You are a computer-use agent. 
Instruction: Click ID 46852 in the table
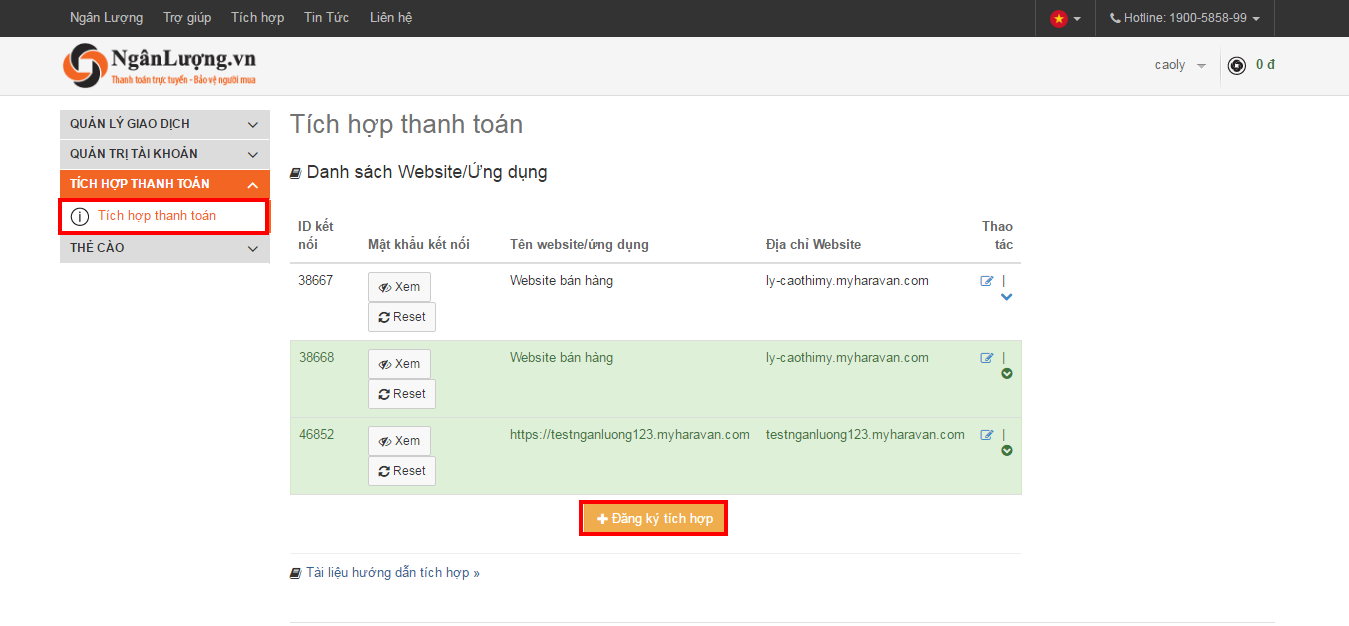click(x=316, y=435)
